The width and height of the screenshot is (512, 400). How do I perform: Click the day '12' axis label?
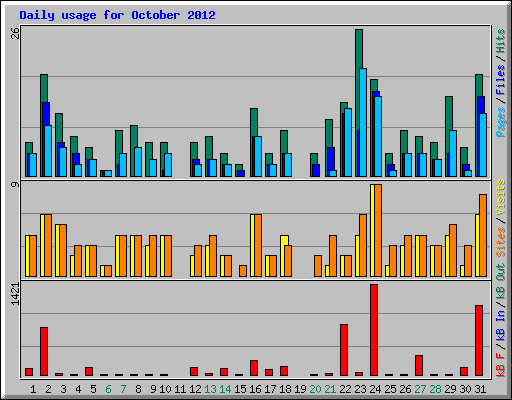[x=195, y=389]
